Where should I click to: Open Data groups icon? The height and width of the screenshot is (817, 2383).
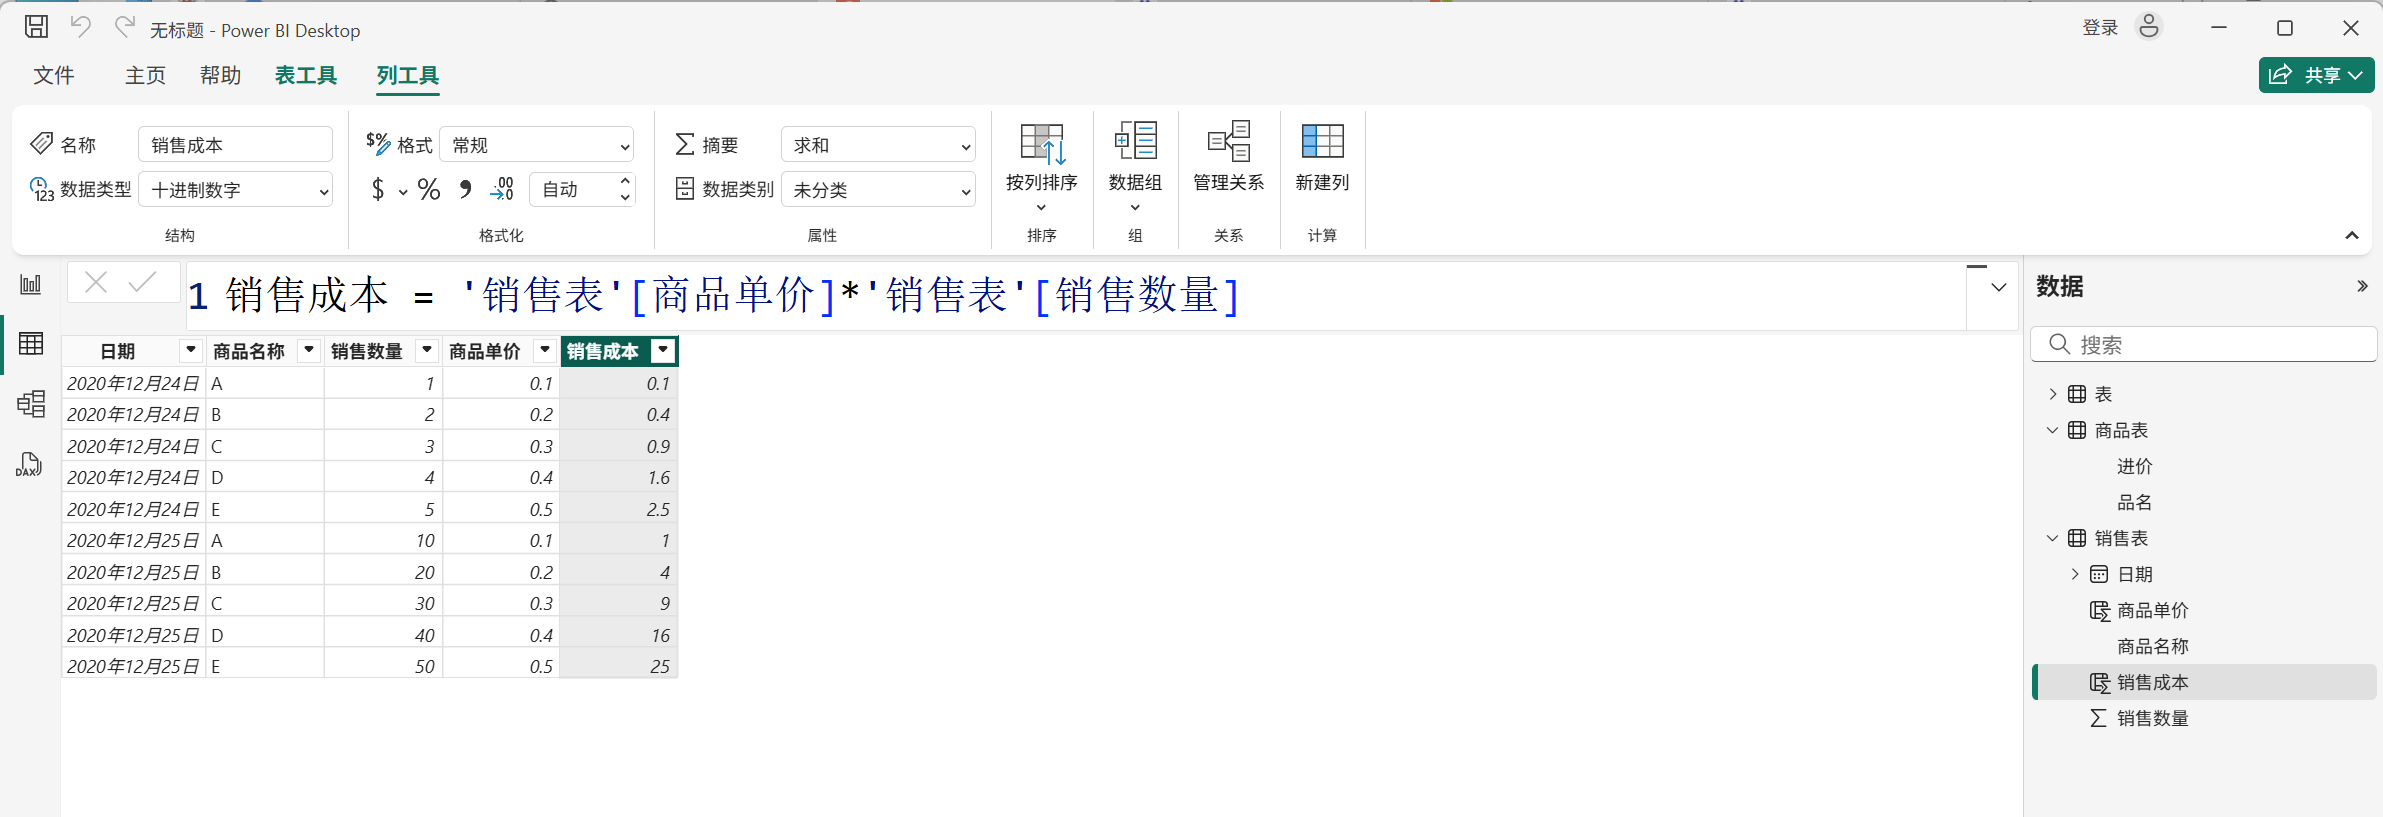tap(1136, 142)
